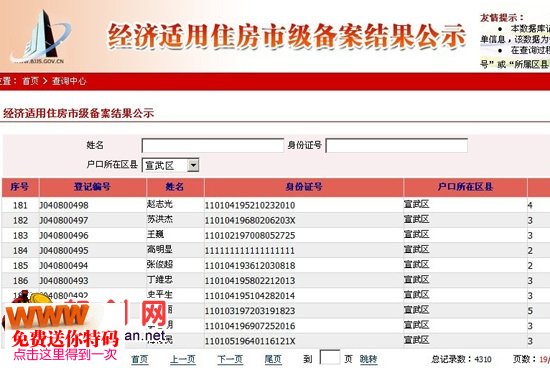Click the 身份证号 column header
This screenshot has width=550, height=368.
coord(304,187)
